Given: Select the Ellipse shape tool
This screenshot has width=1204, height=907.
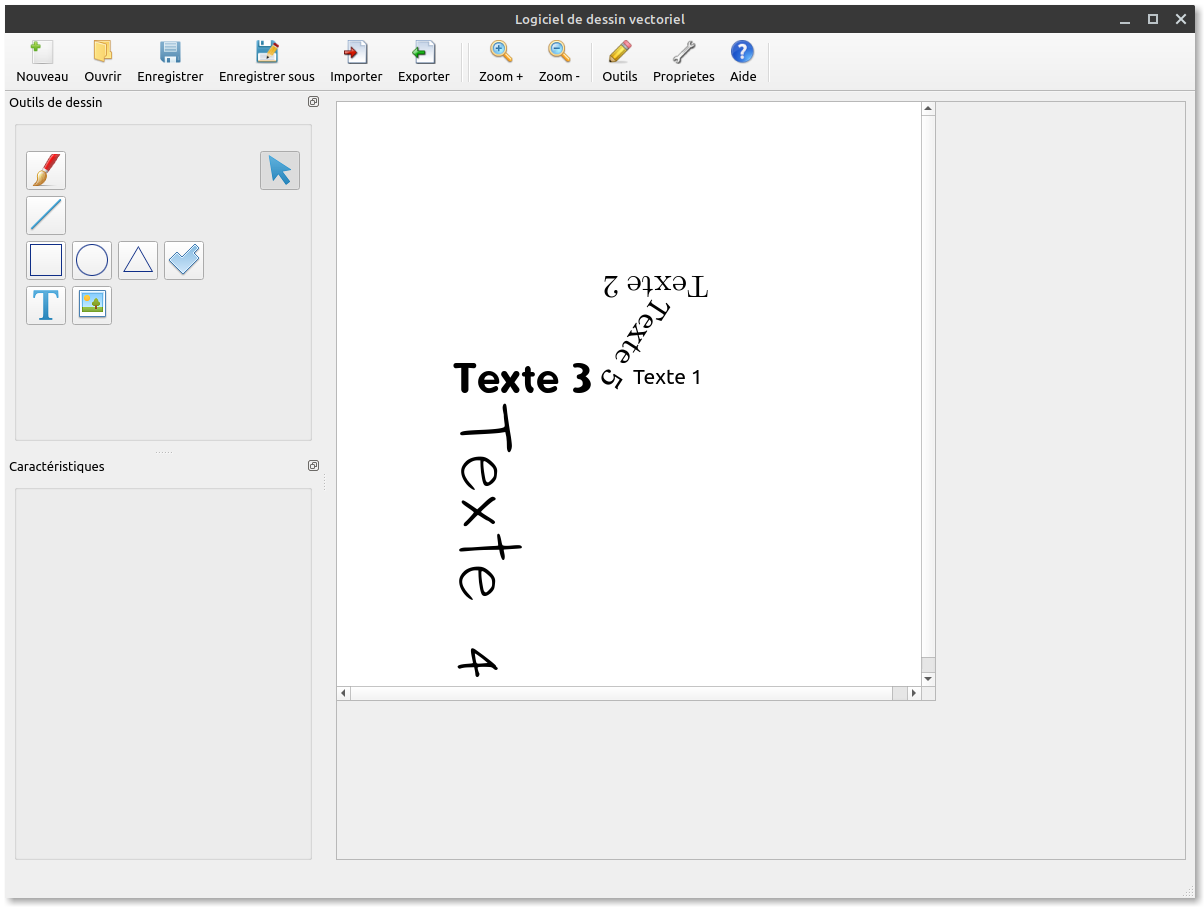Looking at the screenshot, I should [91, 259].
